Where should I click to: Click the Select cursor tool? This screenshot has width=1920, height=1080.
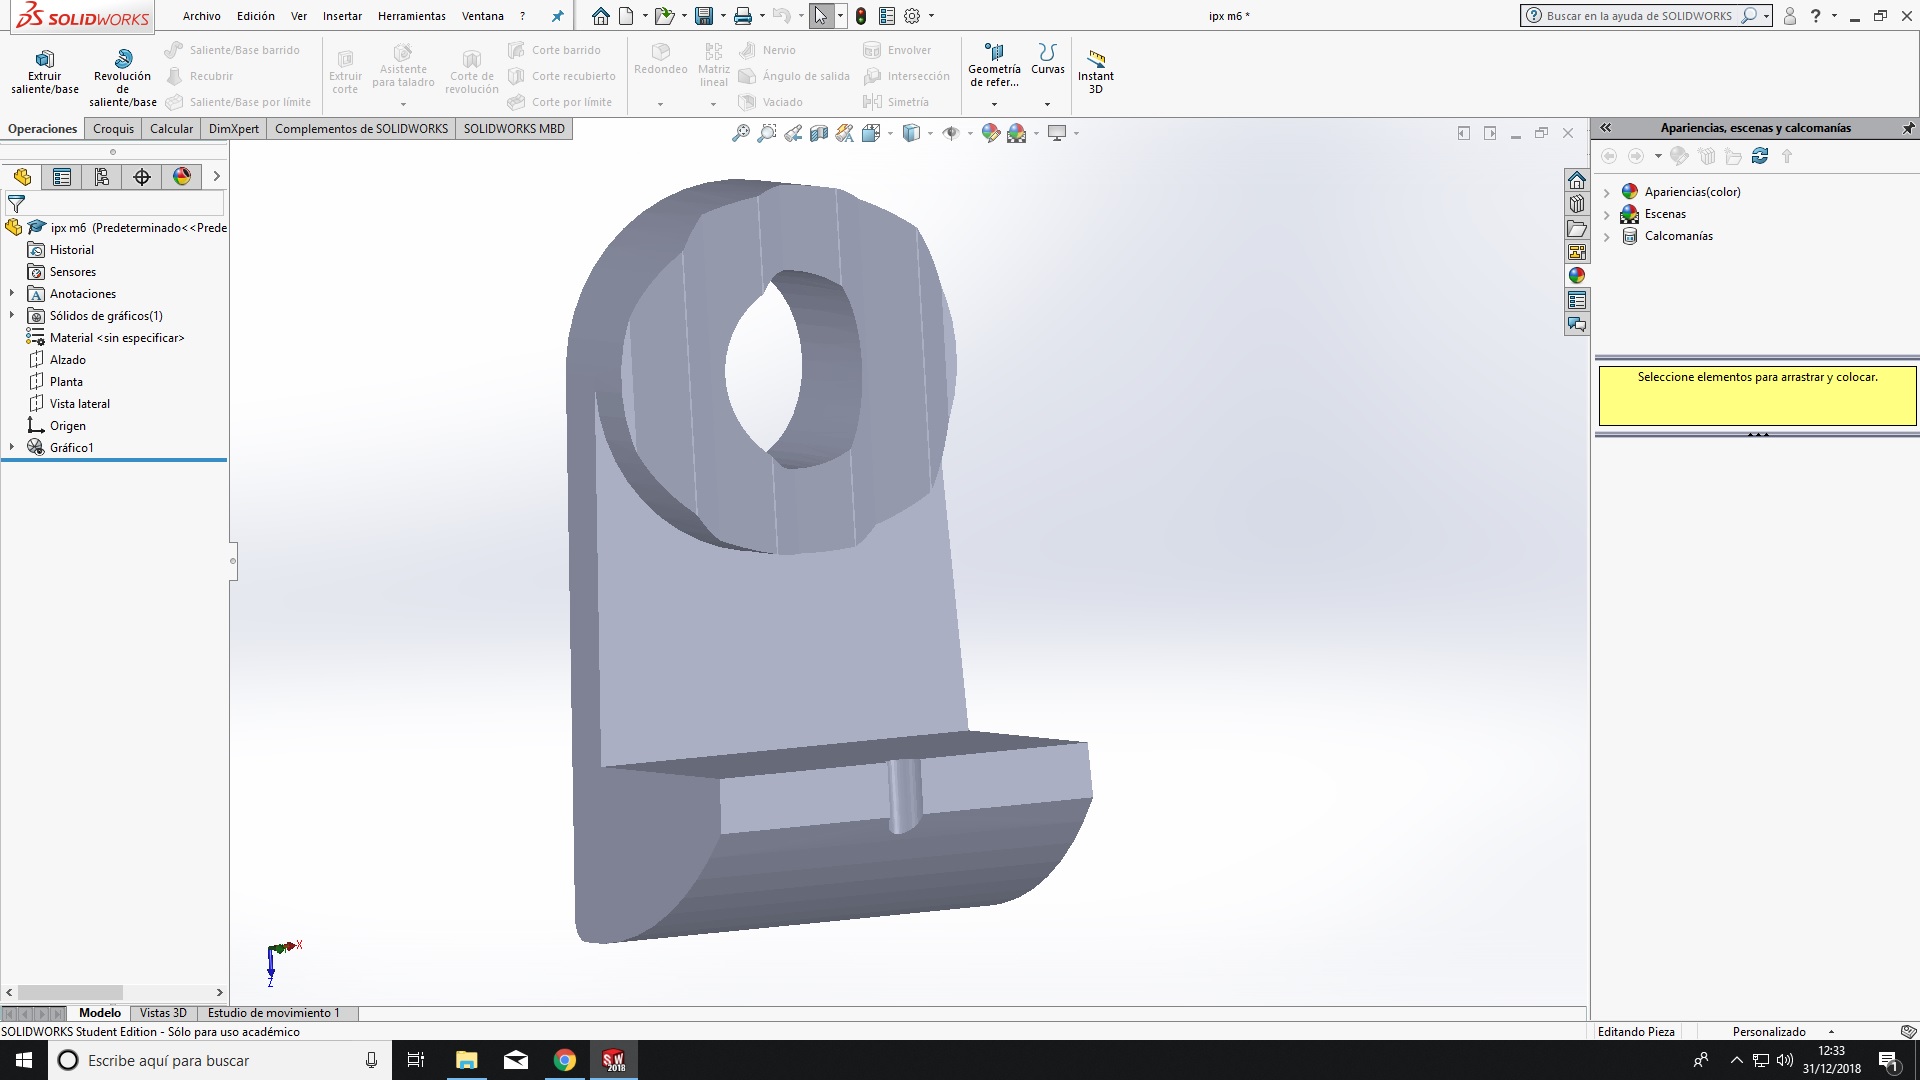pos(821,16)
